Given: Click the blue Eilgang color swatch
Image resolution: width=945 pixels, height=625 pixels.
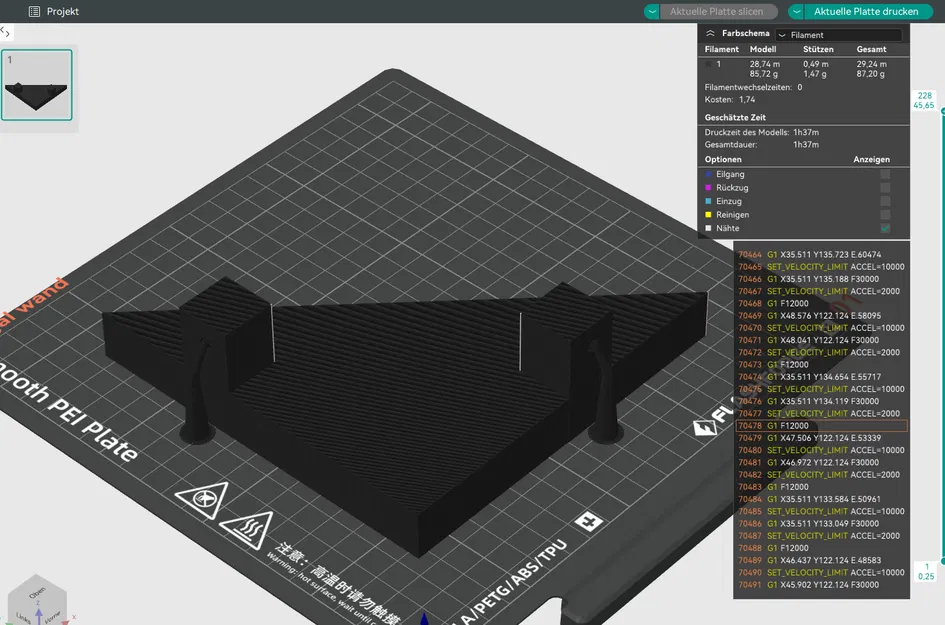Looking at the screenshot, I should point(709,174).
